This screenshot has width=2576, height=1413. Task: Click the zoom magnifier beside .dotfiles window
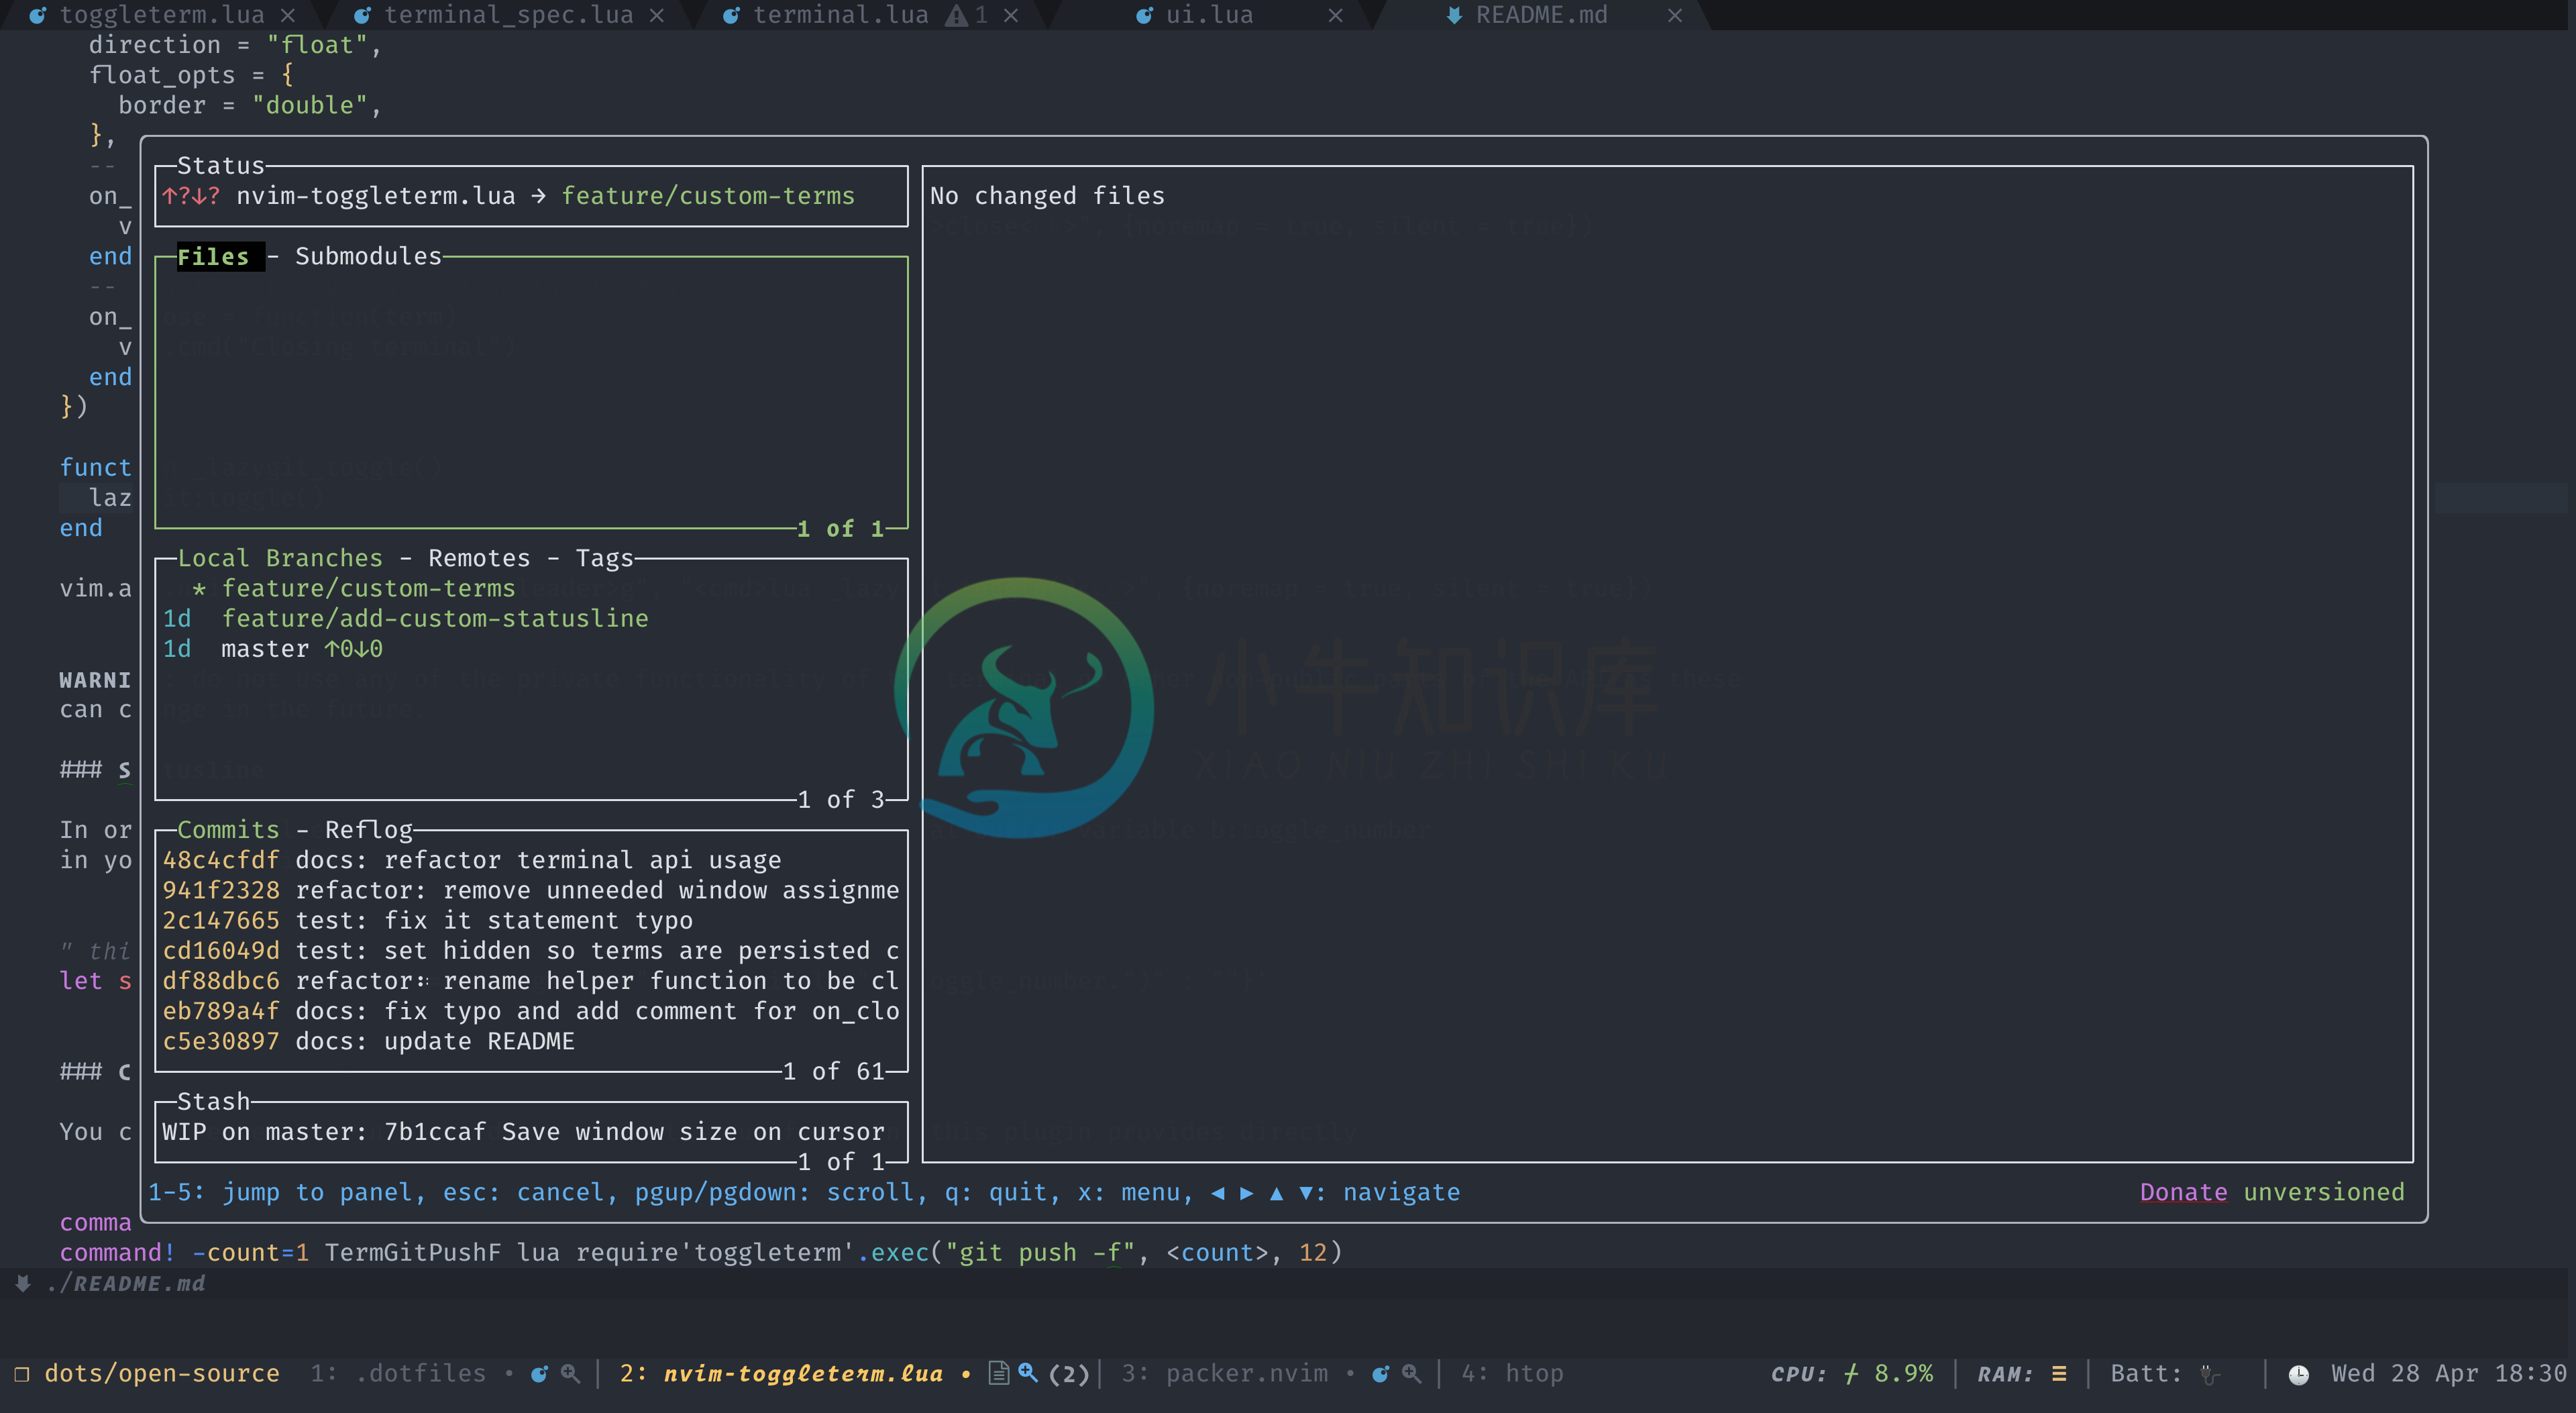point(570,1374)
